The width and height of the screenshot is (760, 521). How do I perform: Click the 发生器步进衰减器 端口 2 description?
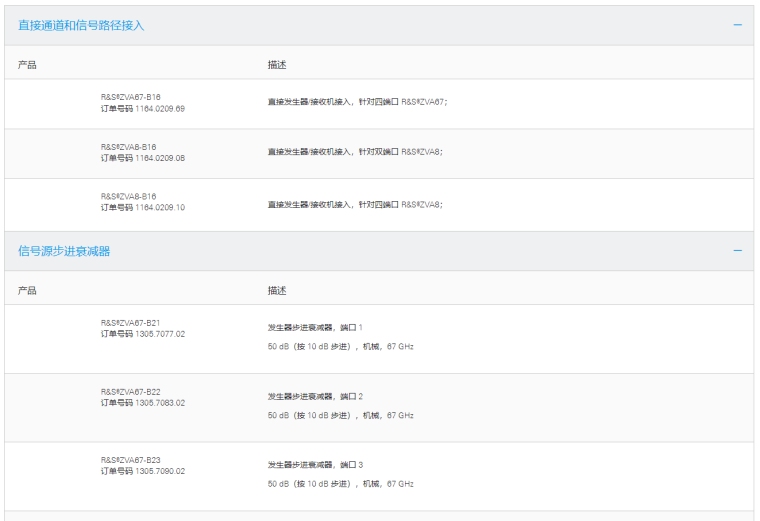pos(314,396)
